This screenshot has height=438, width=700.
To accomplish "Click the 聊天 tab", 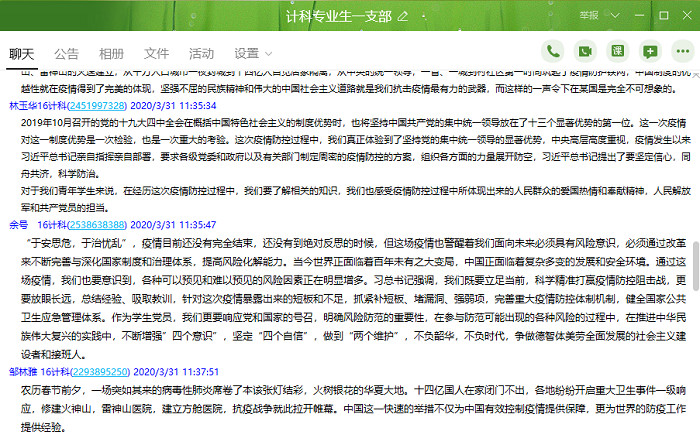I will tap(22, 53).
